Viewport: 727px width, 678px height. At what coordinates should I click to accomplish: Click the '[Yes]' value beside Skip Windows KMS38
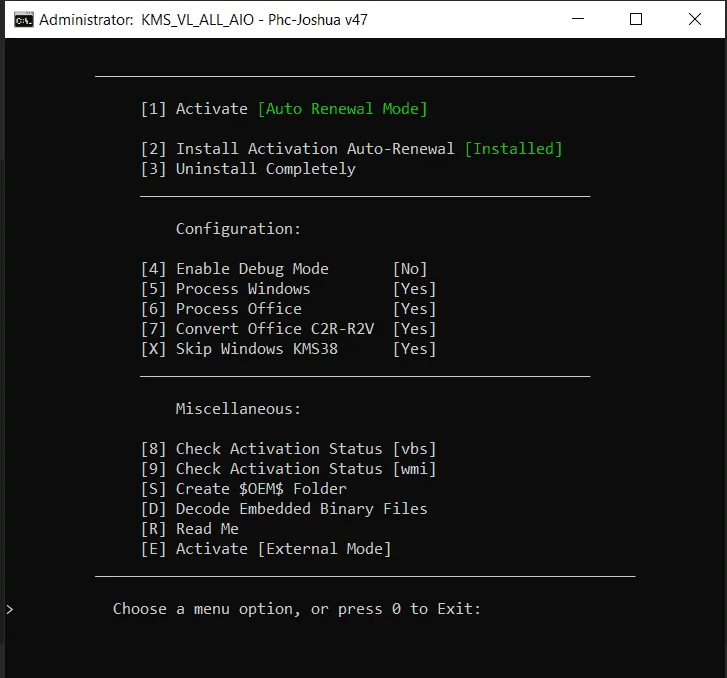[x=415, y=349]
